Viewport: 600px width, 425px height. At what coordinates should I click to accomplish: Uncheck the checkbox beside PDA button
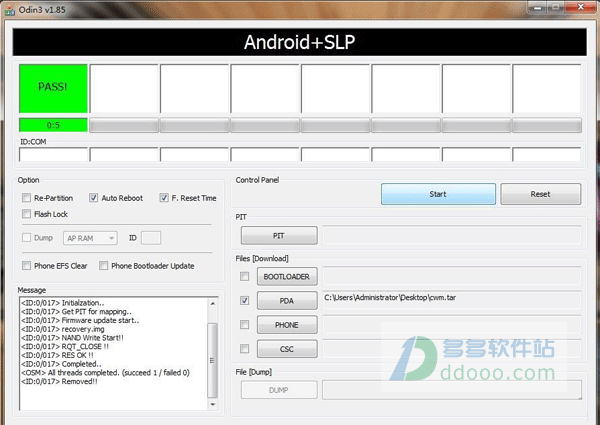pos(244,301)
